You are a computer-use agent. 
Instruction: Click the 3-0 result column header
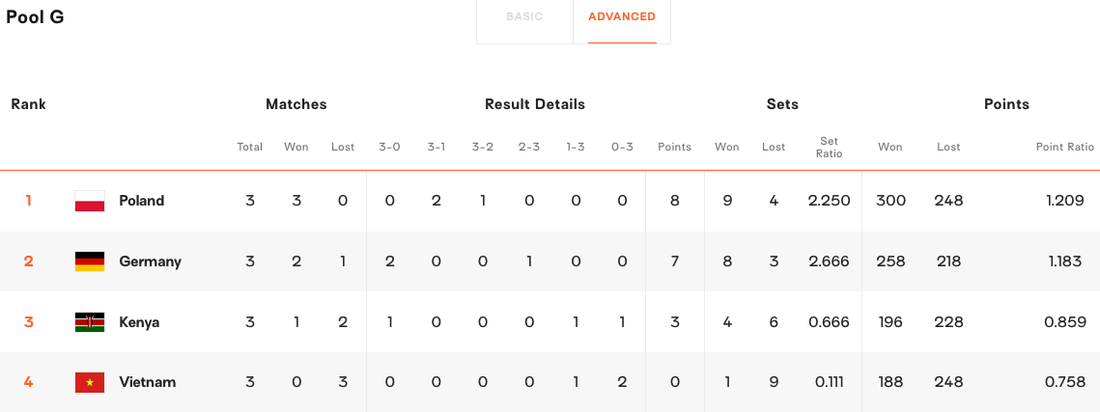point(389,147)
